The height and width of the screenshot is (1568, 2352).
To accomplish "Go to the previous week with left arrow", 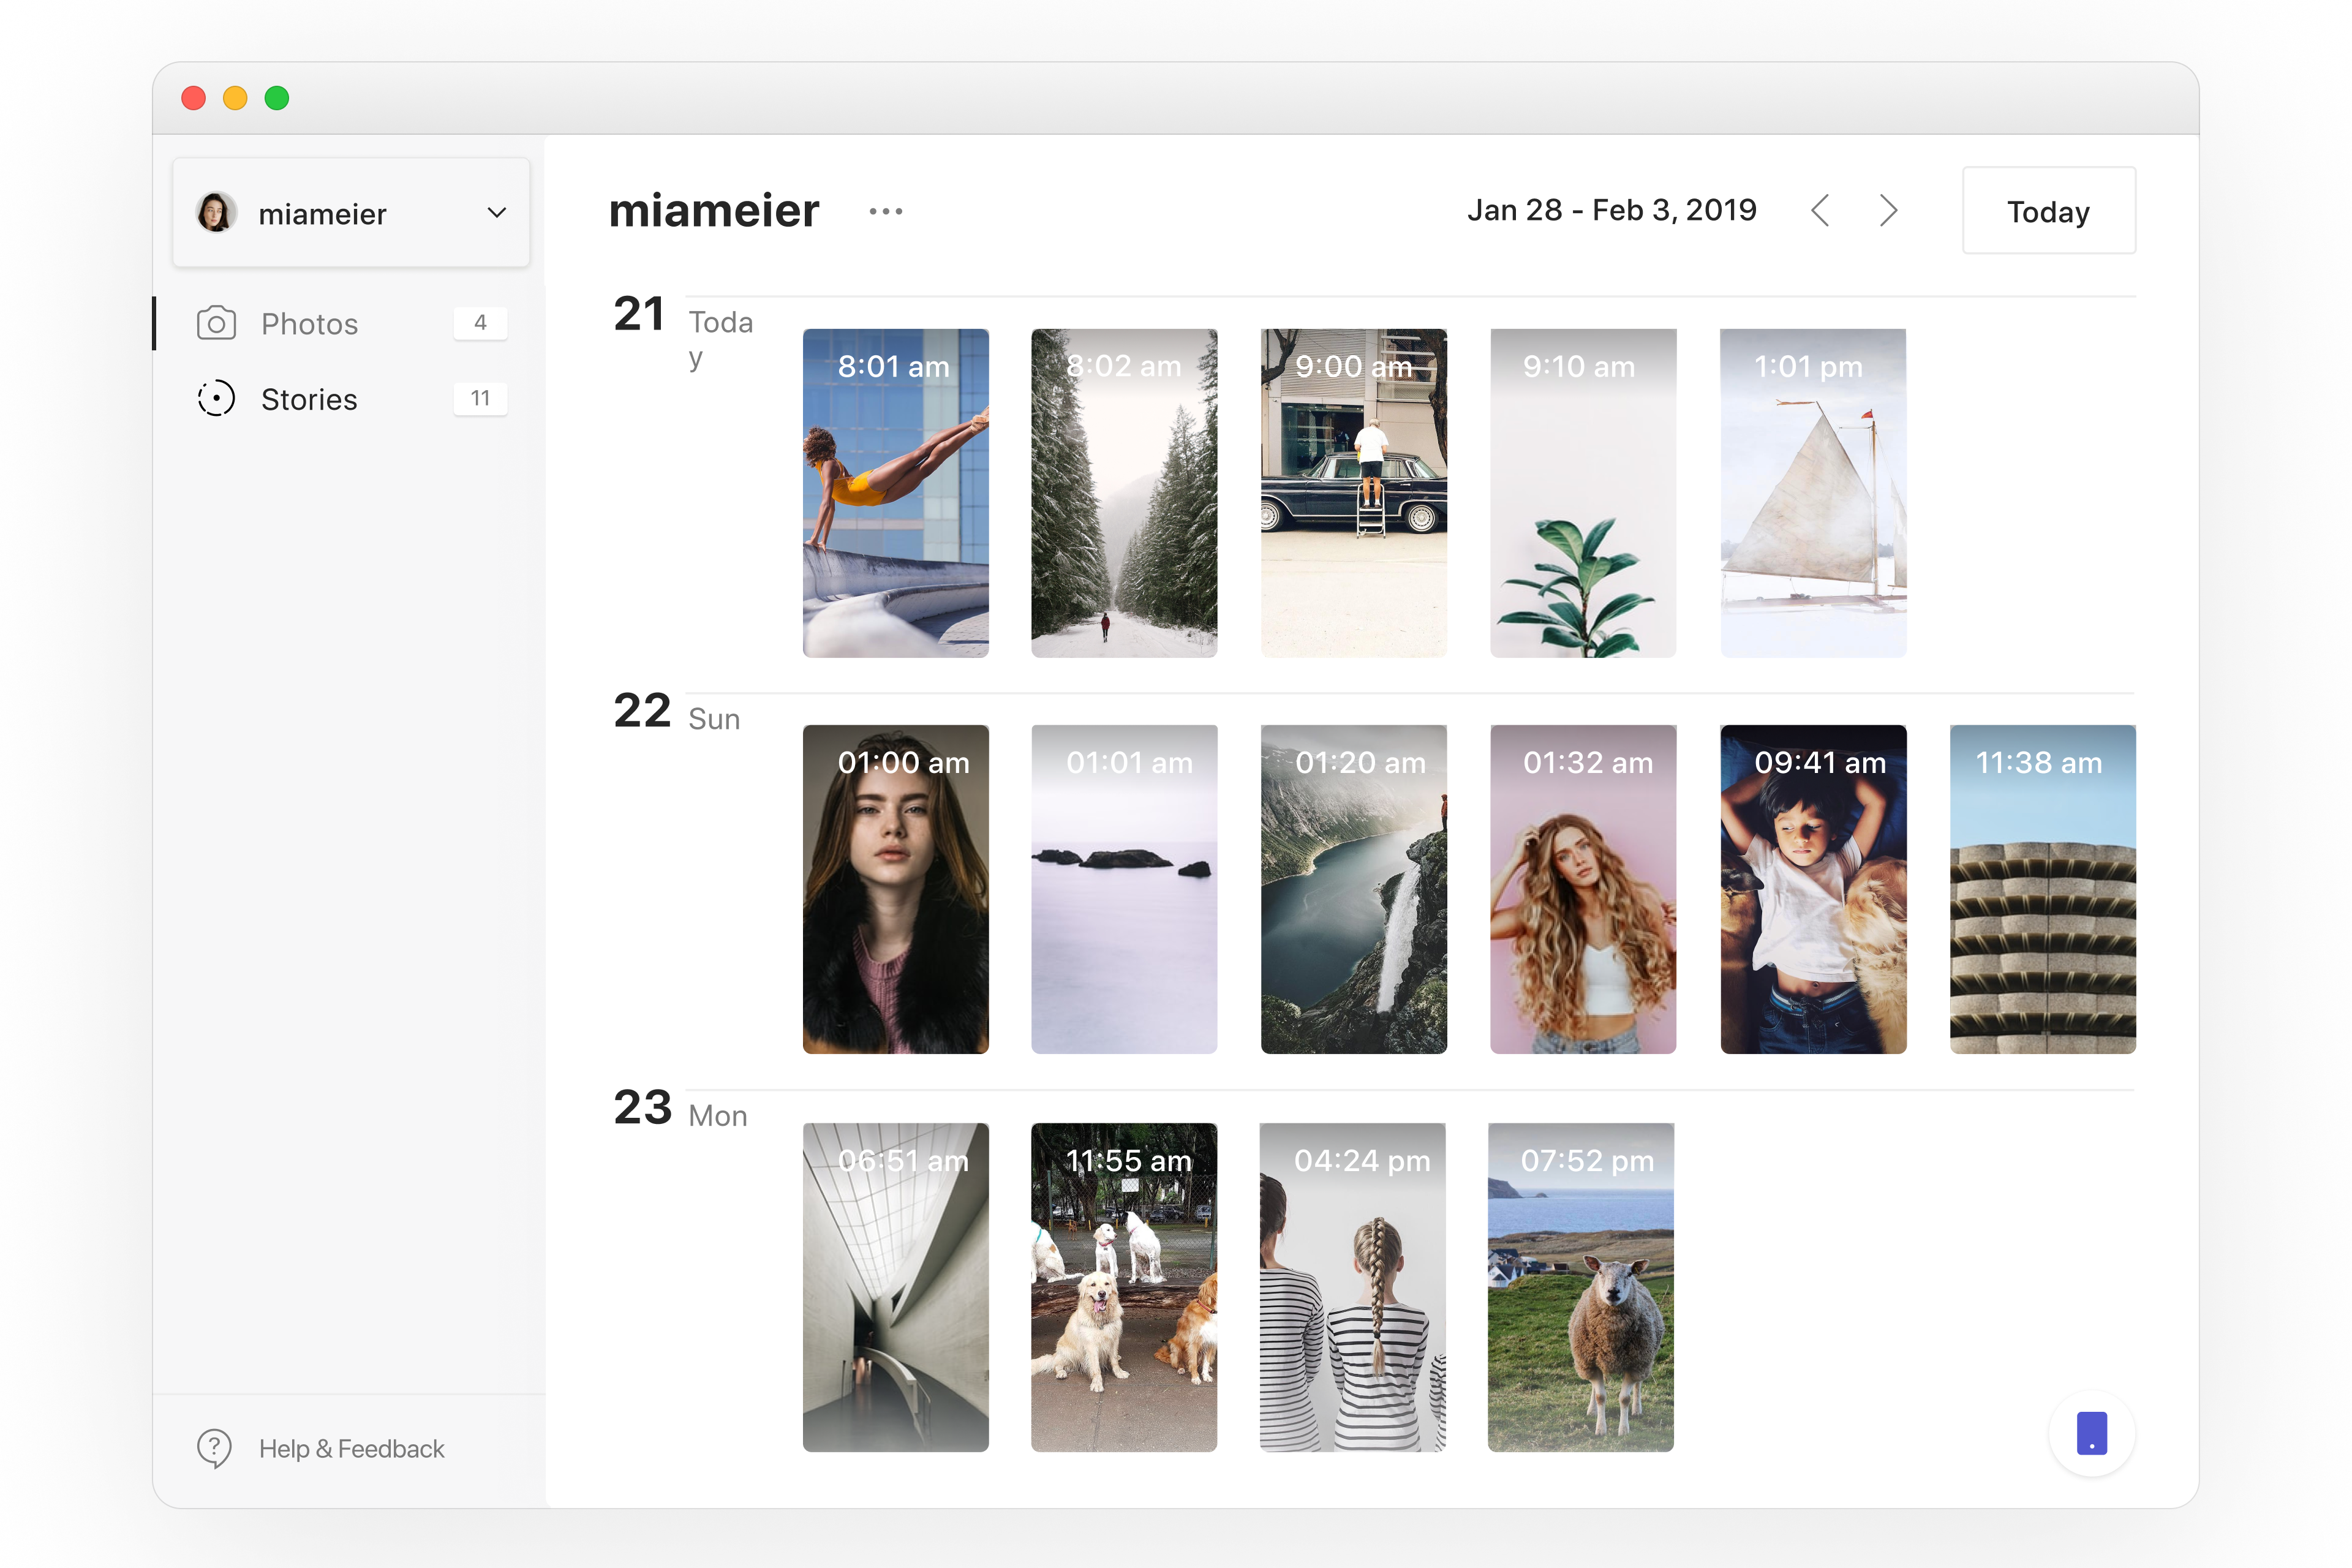I will click(1820, 211).
